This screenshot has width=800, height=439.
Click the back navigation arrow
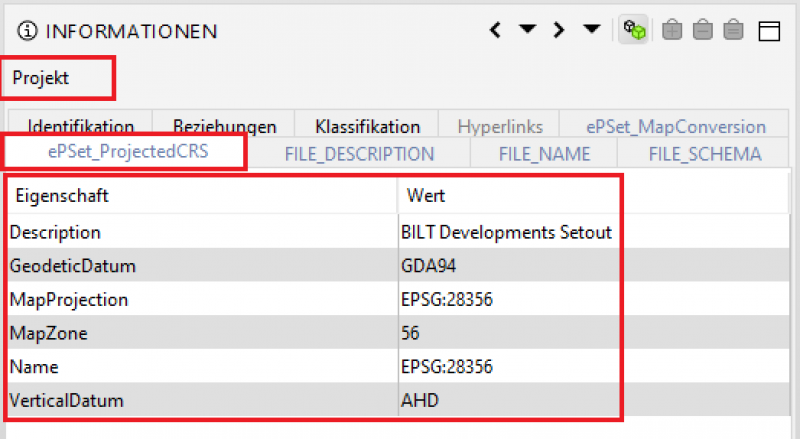495,30
